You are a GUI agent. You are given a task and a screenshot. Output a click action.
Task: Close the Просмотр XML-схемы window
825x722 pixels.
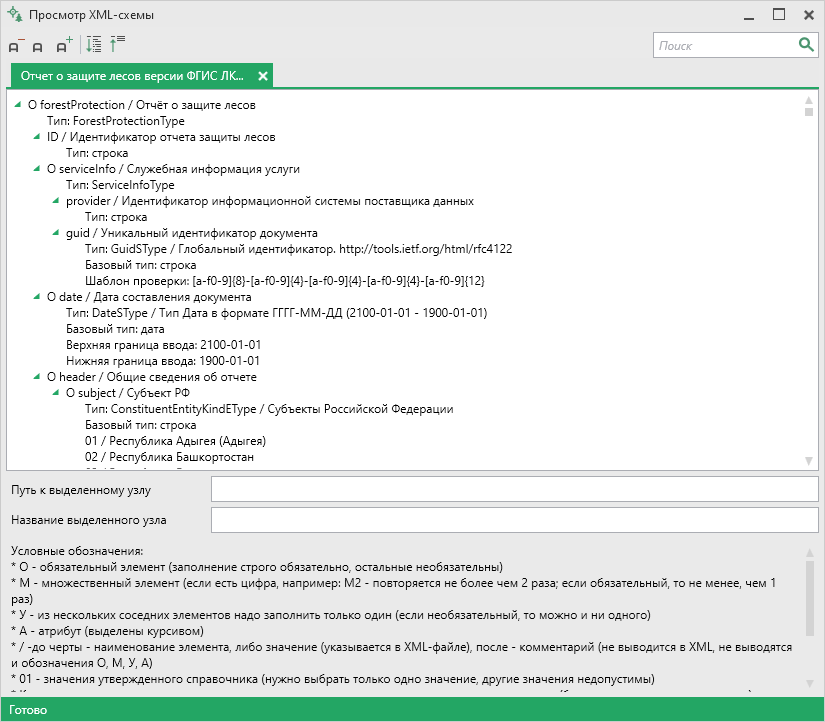[x=809, y=15]
